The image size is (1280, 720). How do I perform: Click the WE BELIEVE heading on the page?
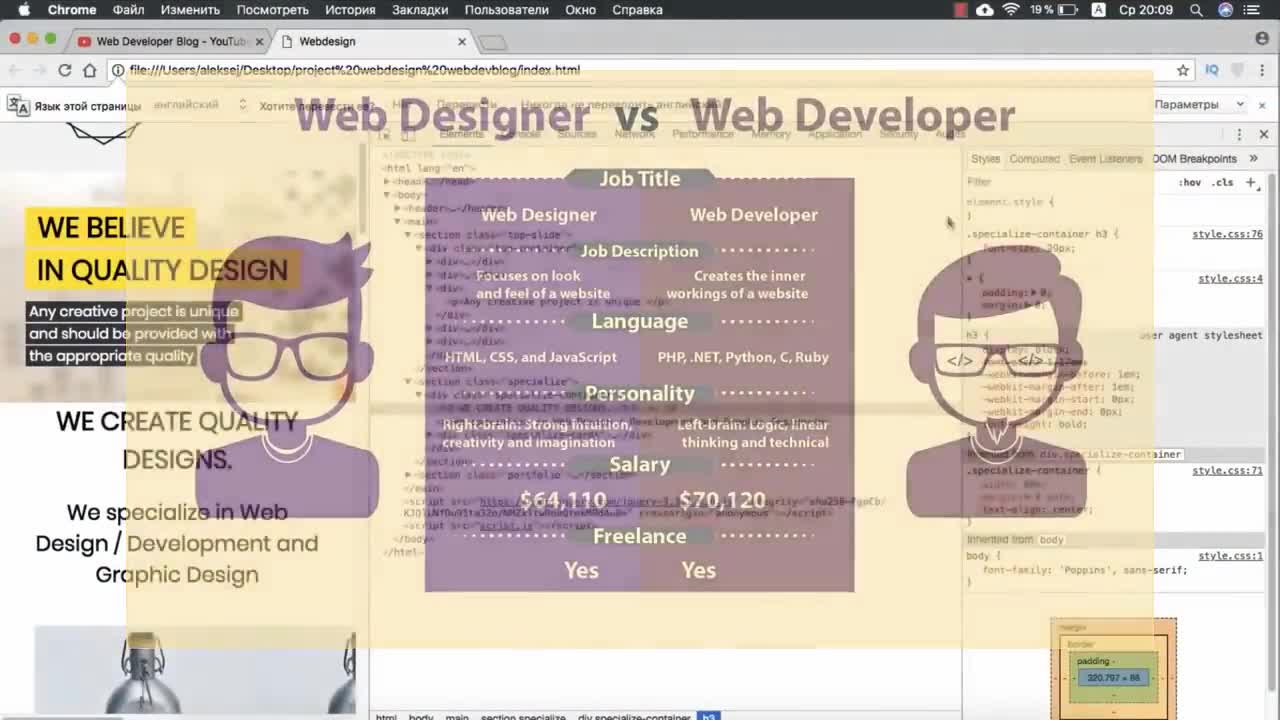[111, 227]
